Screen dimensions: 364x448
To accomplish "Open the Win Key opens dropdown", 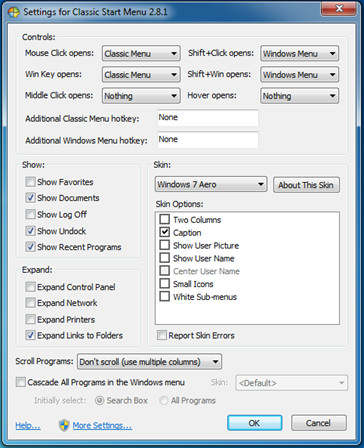I will pos(141,74).
